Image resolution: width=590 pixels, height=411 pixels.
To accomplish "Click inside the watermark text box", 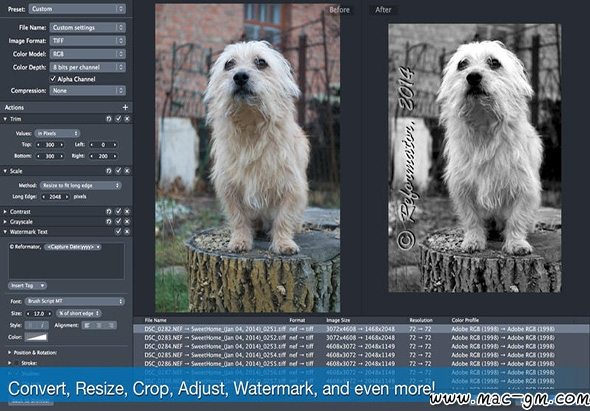I will (x=66, y=260).
